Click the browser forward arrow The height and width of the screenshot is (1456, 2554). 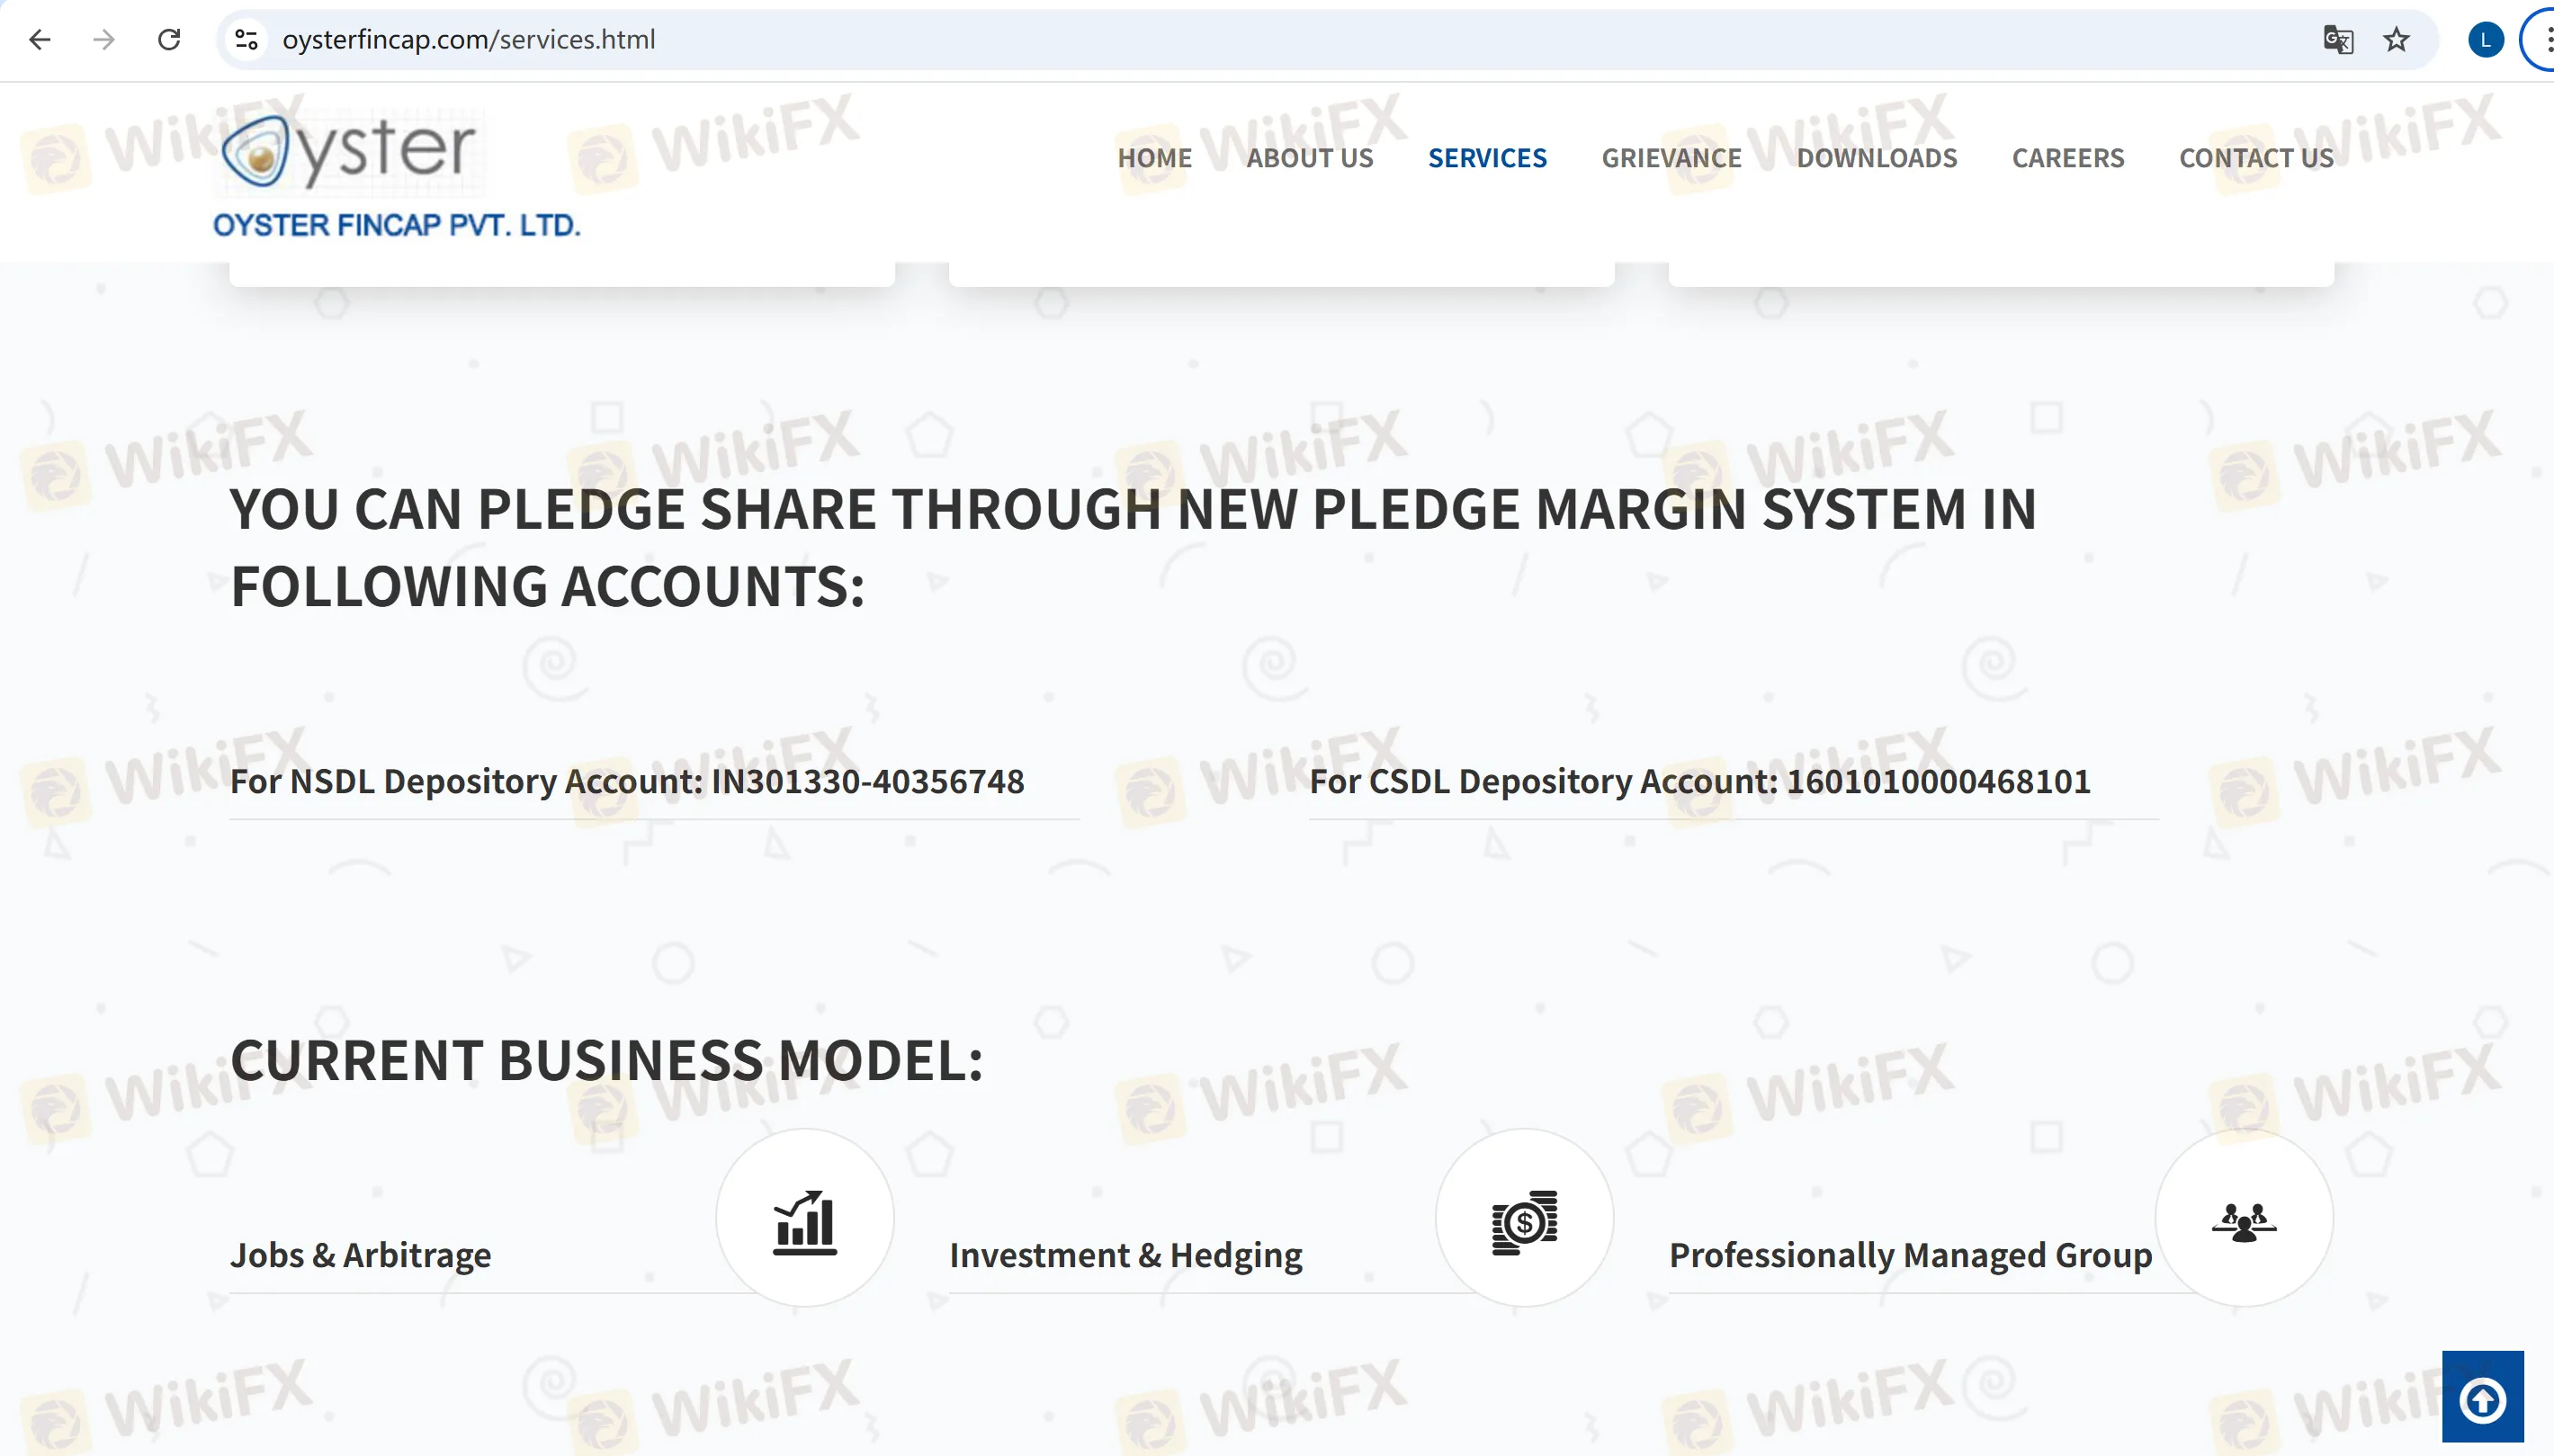pyautogui.click(x=104, y=40)
